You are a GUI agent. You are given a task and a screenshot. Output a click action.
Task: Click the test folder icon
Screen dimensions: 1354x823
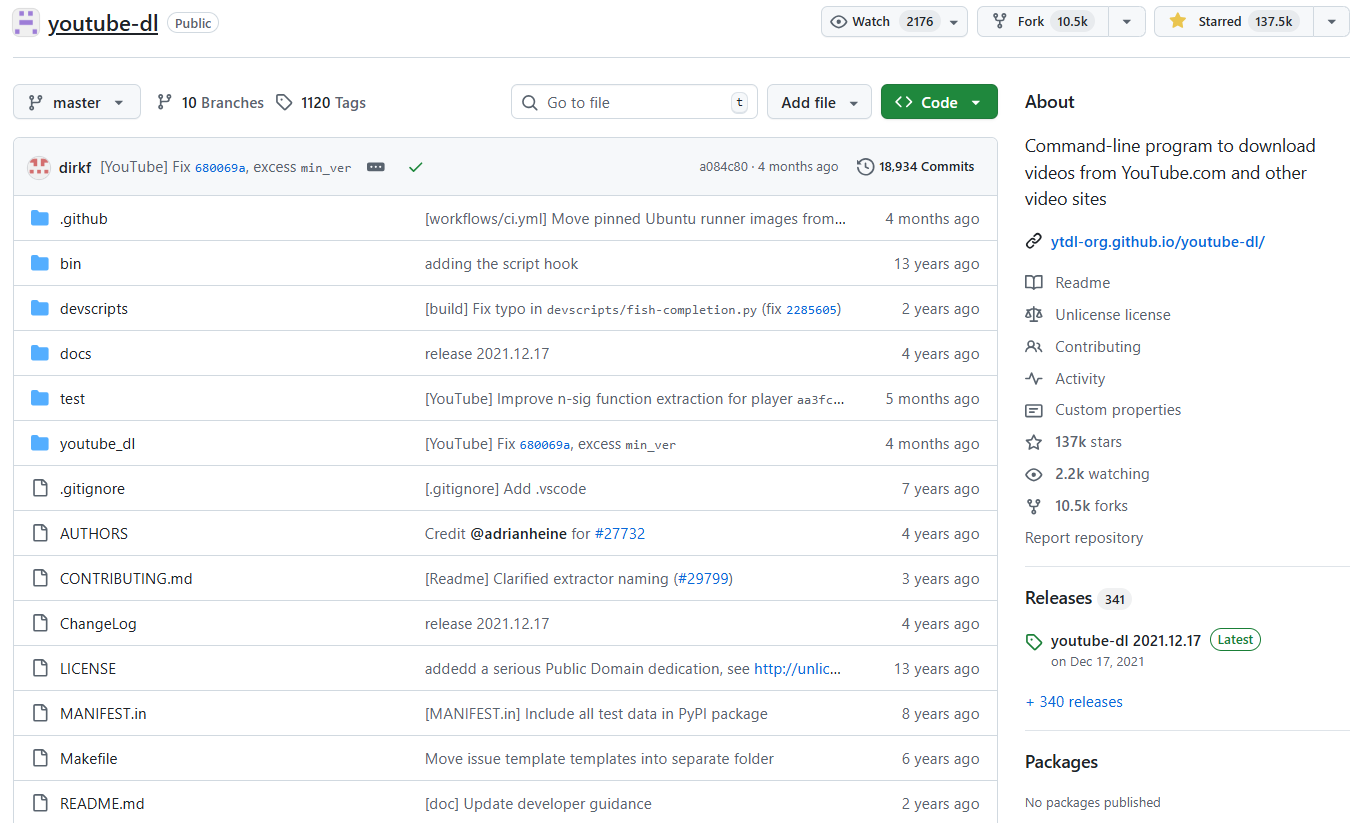click(40, 398)
